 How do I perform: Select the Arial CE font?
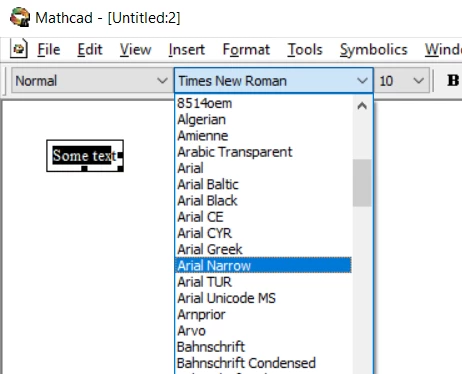click(x=263, y=217)
